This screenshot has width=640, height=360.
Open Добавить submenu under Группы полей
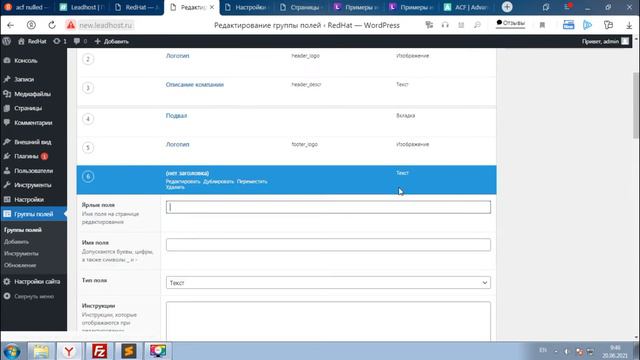16,242
